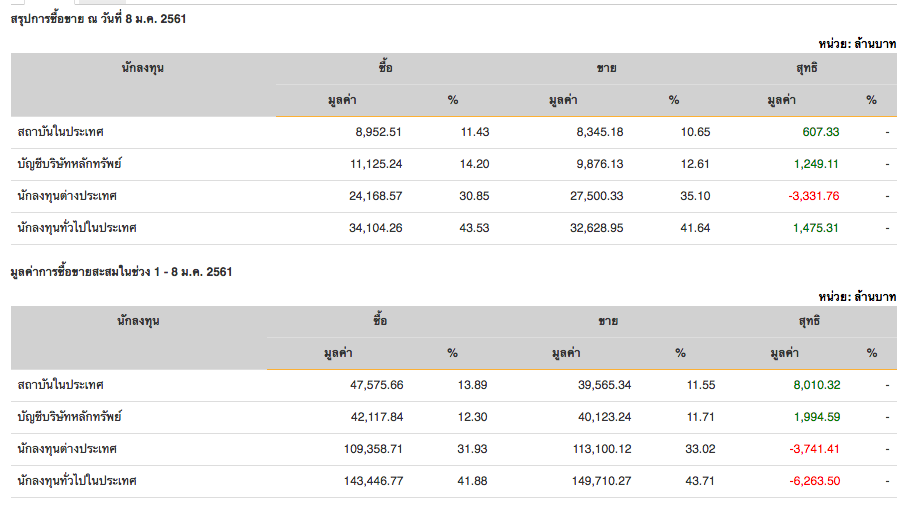The image size is (915, 513).
Task: Click the net value 1,475.31 cell
Action: coord(816,228)
